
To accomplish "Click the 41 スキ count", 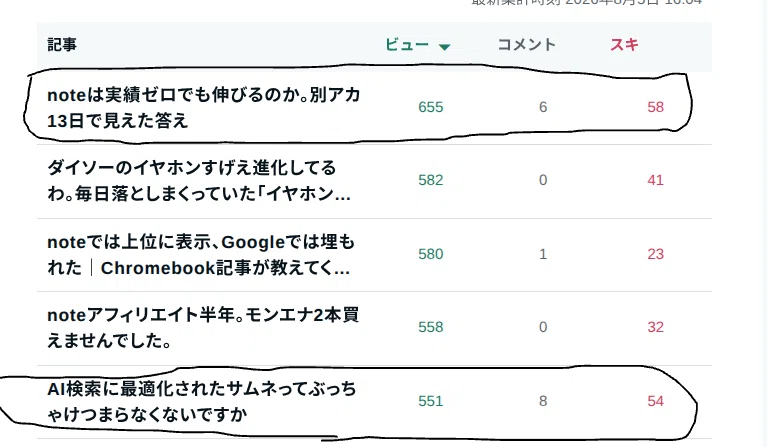I will click(x=655, y=180).
